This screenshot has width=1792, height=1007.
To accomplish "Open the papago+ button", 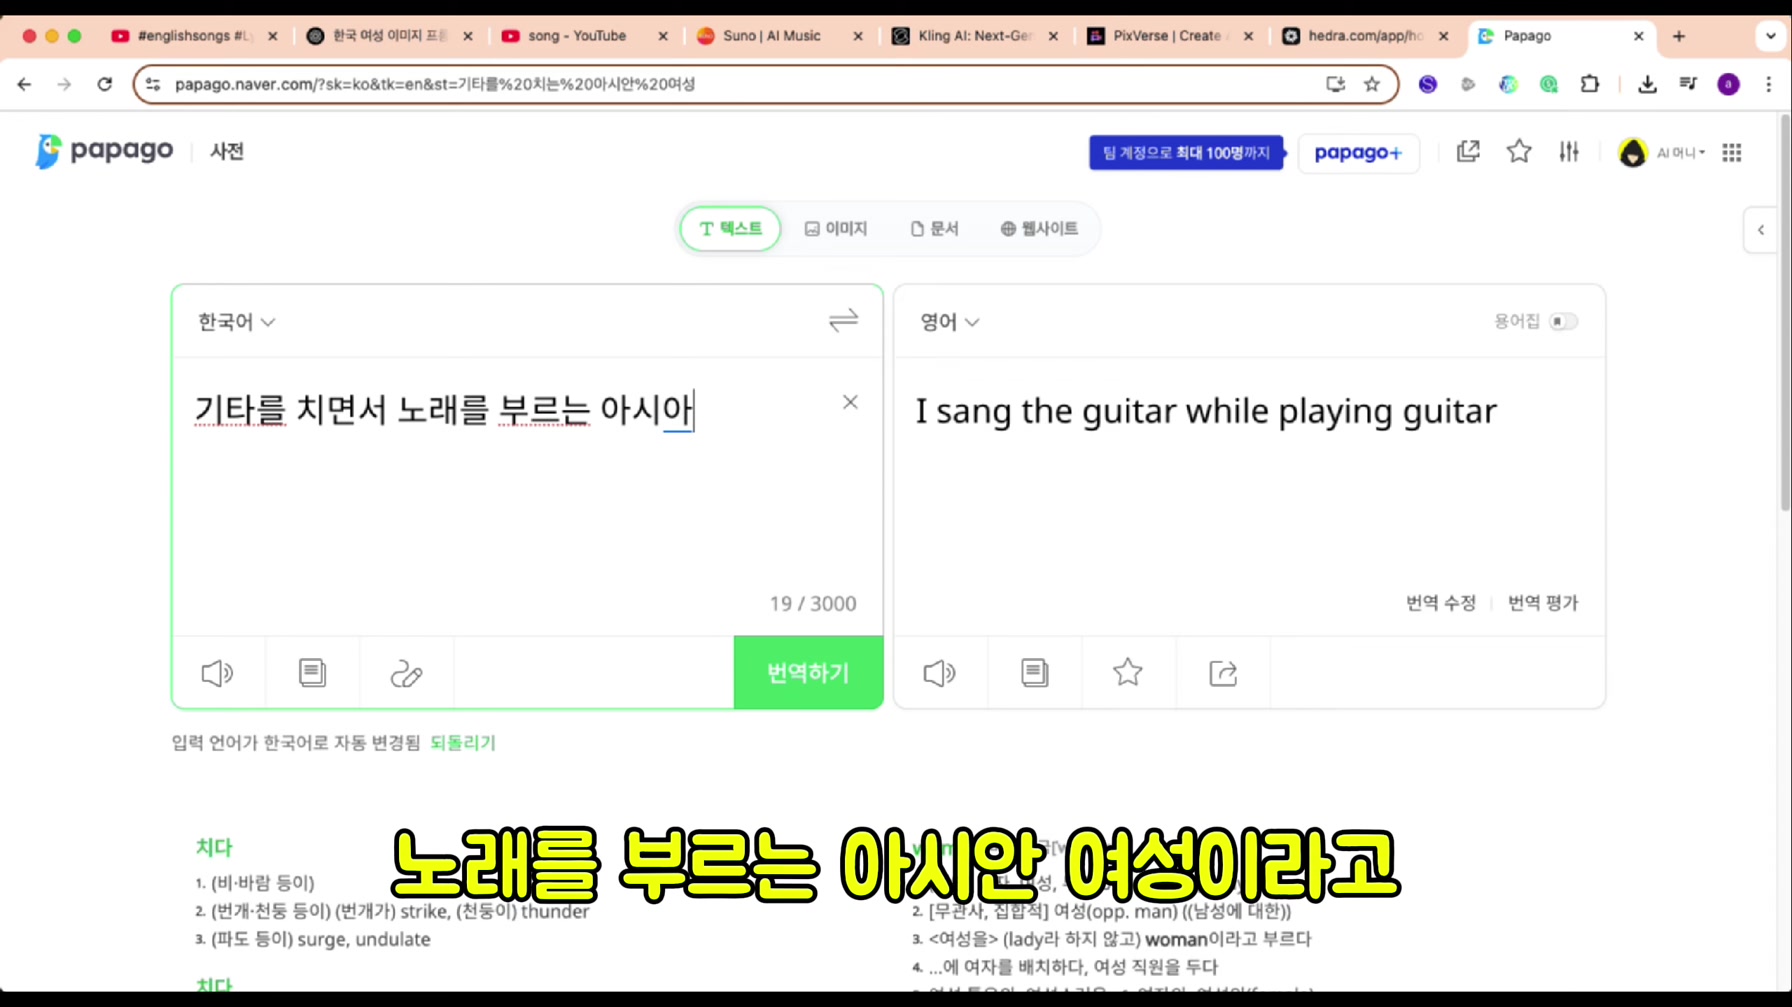I will [1358, 153].
